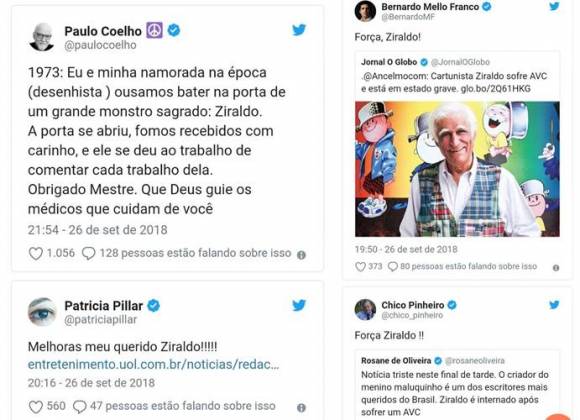Open replies bubble on Patricia Pillar tweet

80,407
